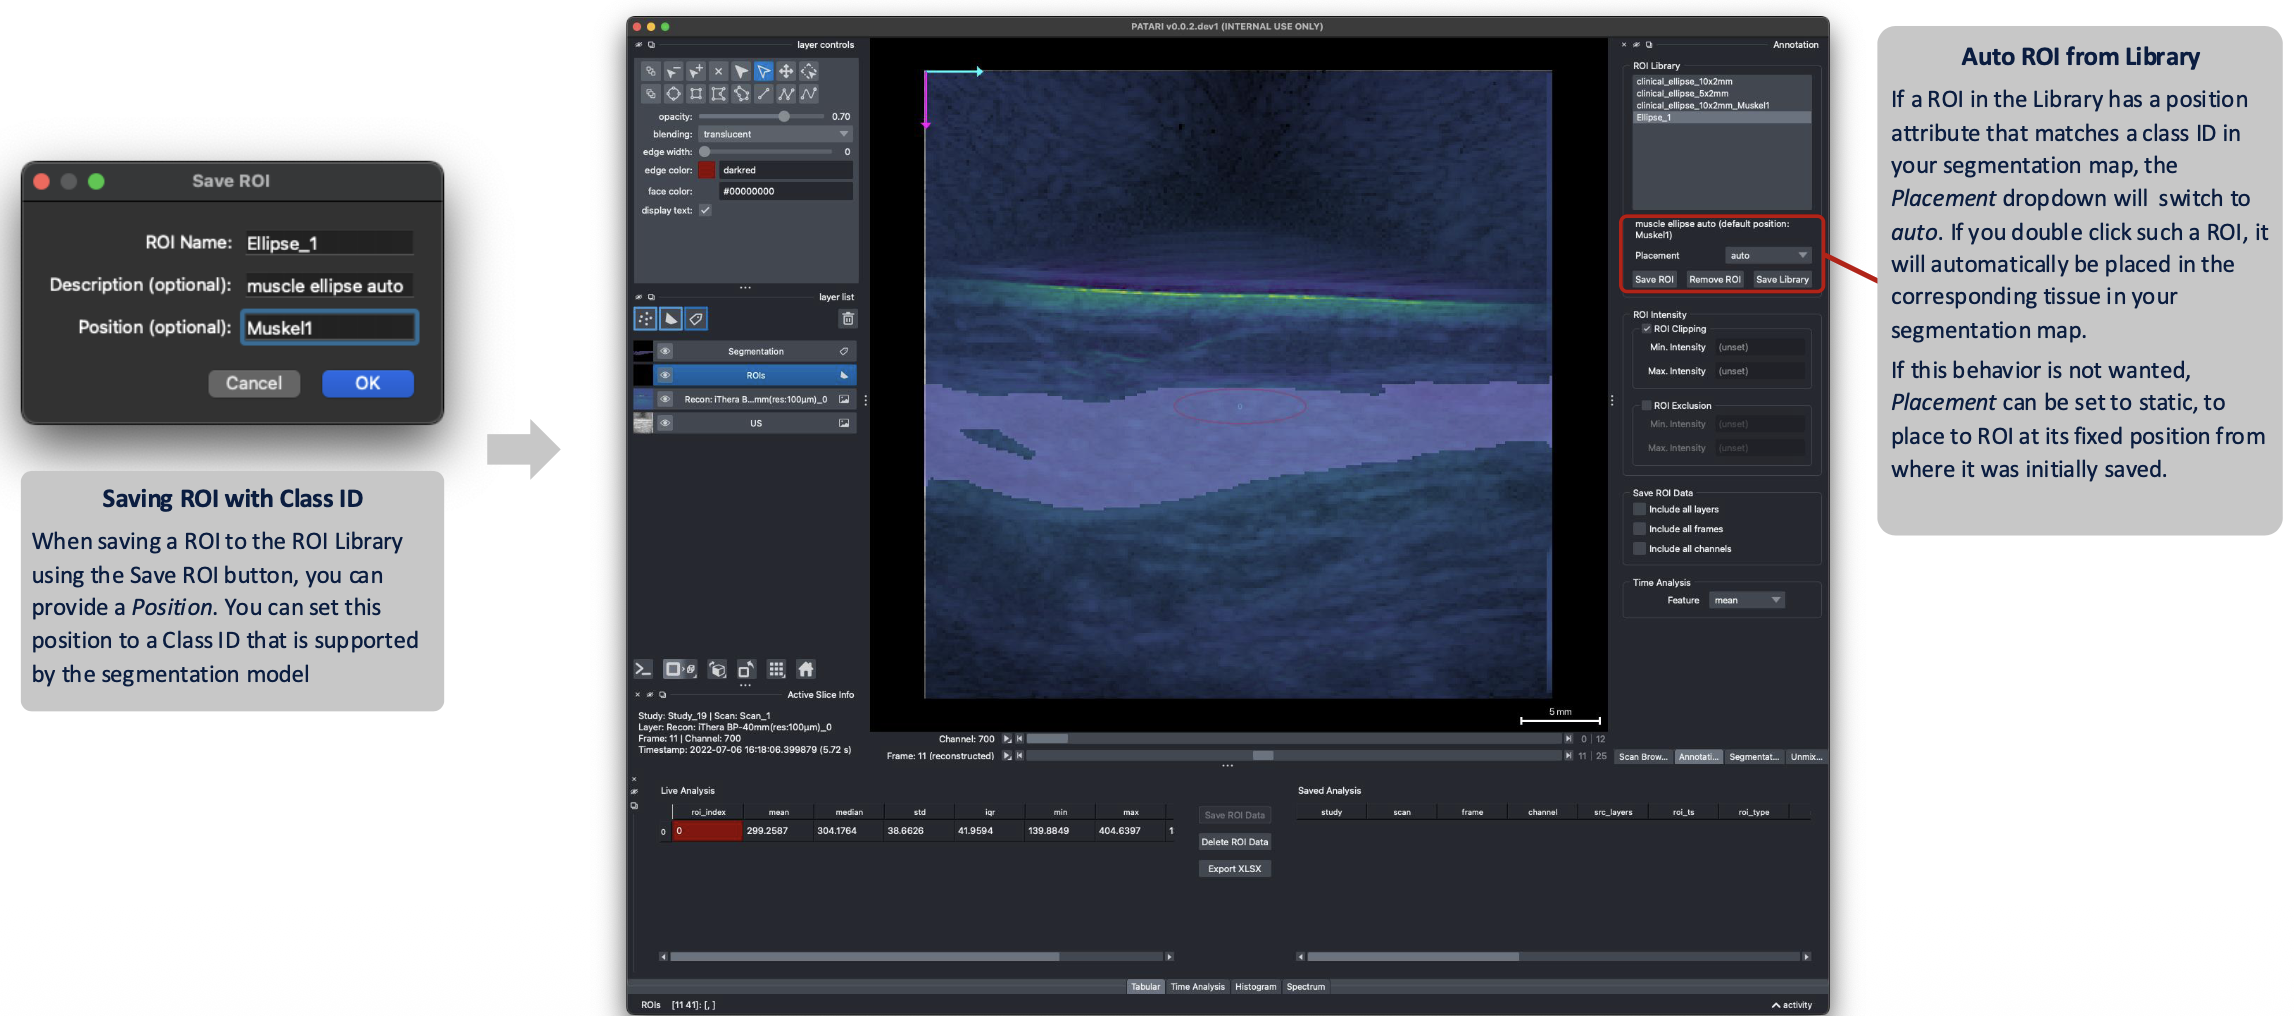Image resolution: width=2294 pixels, height=1016 pixels.
Task: Open the Time Analysis Feature dropdown
Action: [1746, 600]
